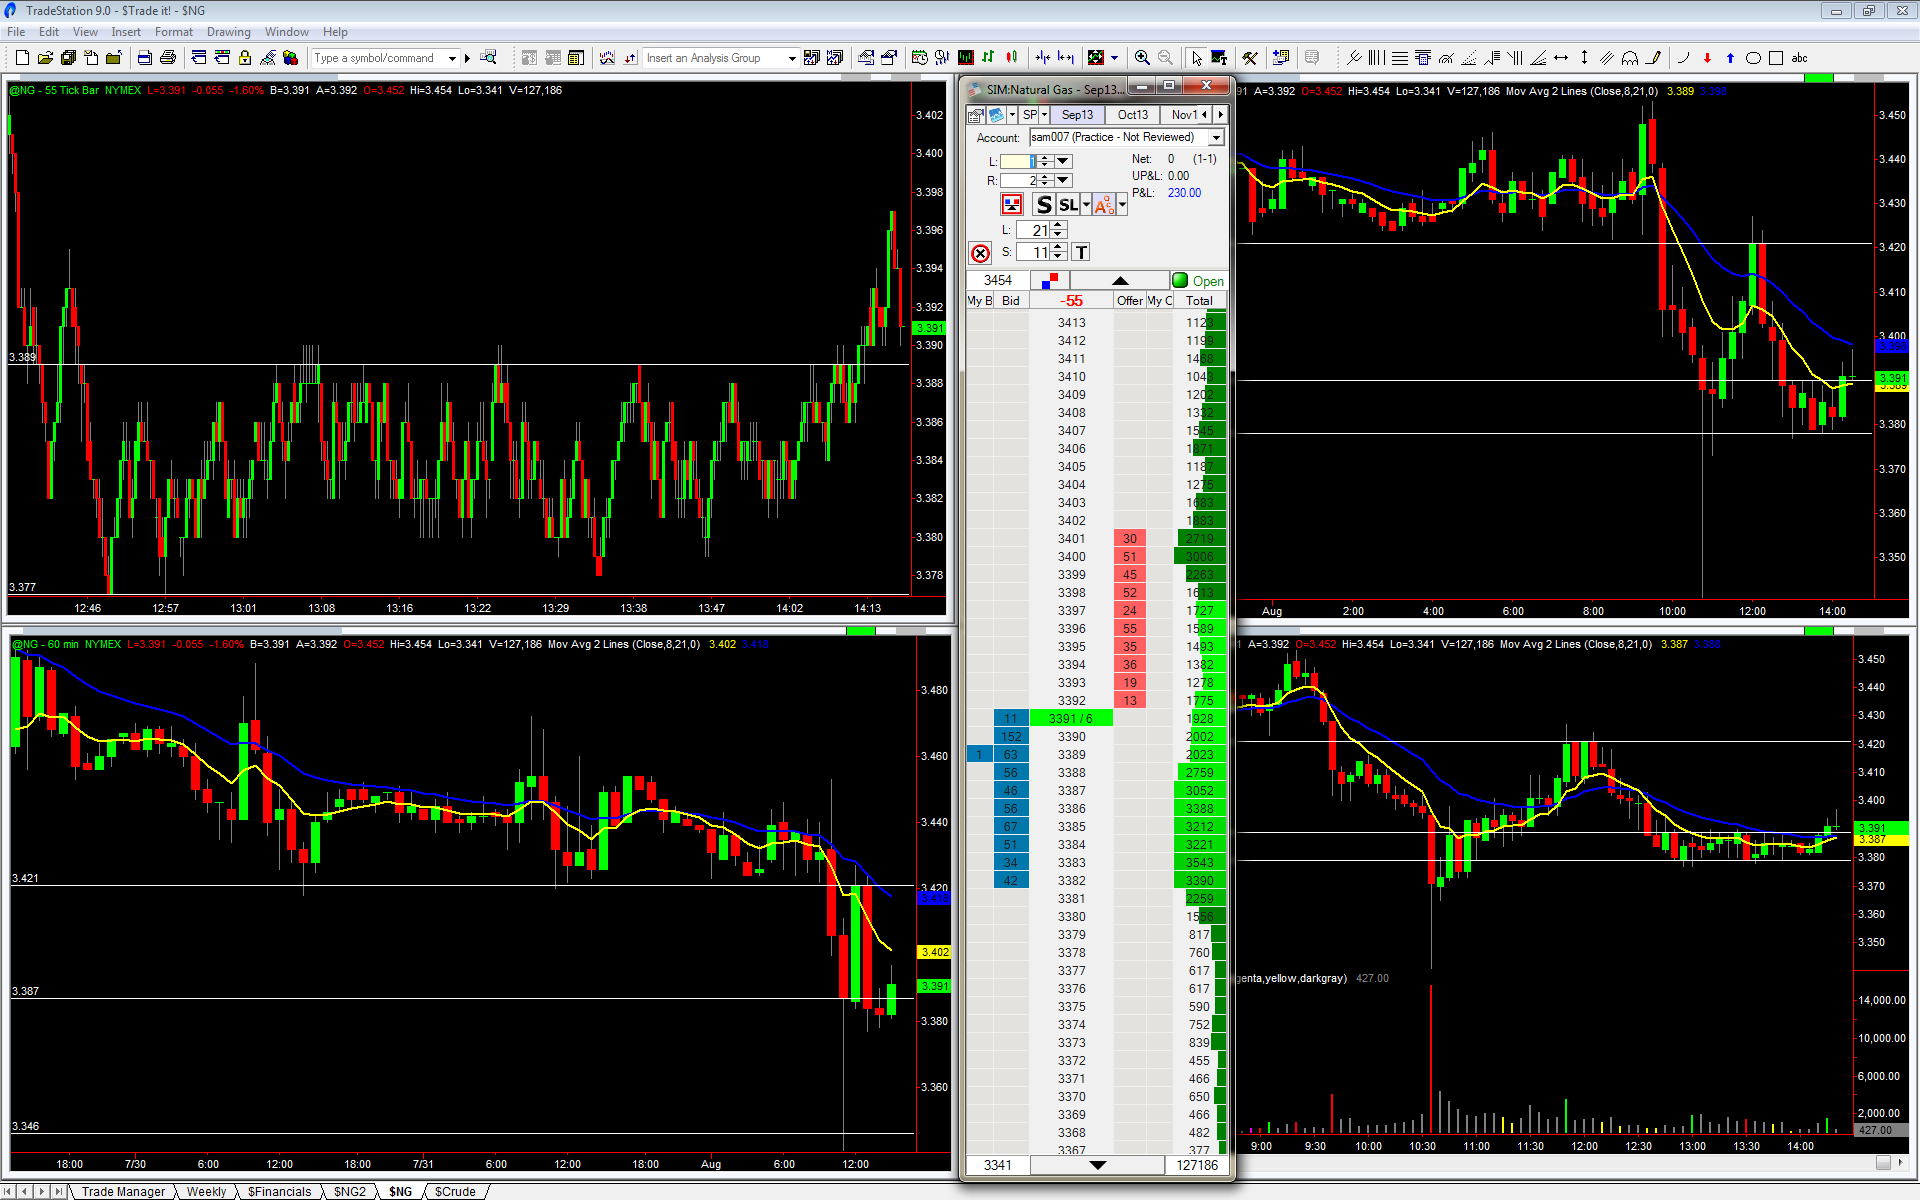
Task: Open the dropdown arrow next to SL
Action: 1086,205
